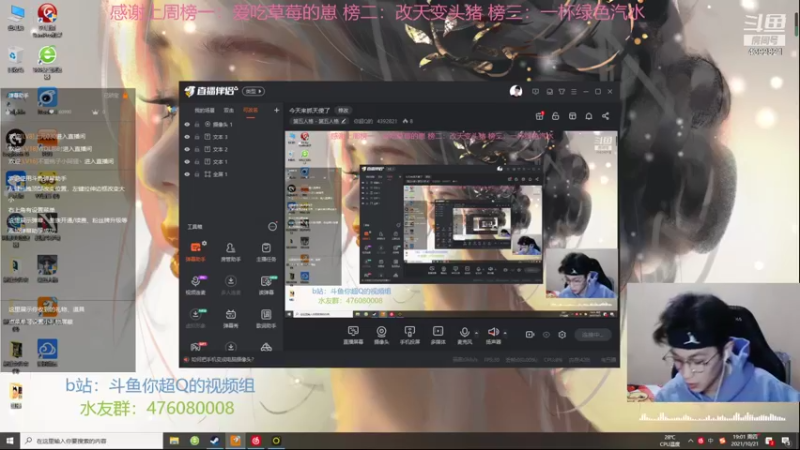800x450 pixels.
Task: Open File Explorer from taskbar
Action: point(174,441)
